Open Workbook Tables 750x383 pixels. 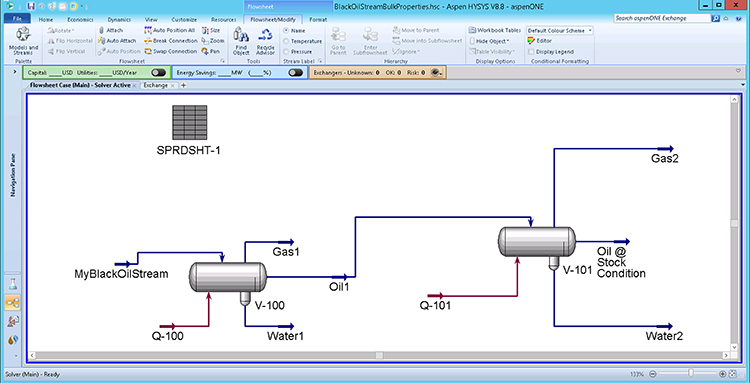(495, 30)
